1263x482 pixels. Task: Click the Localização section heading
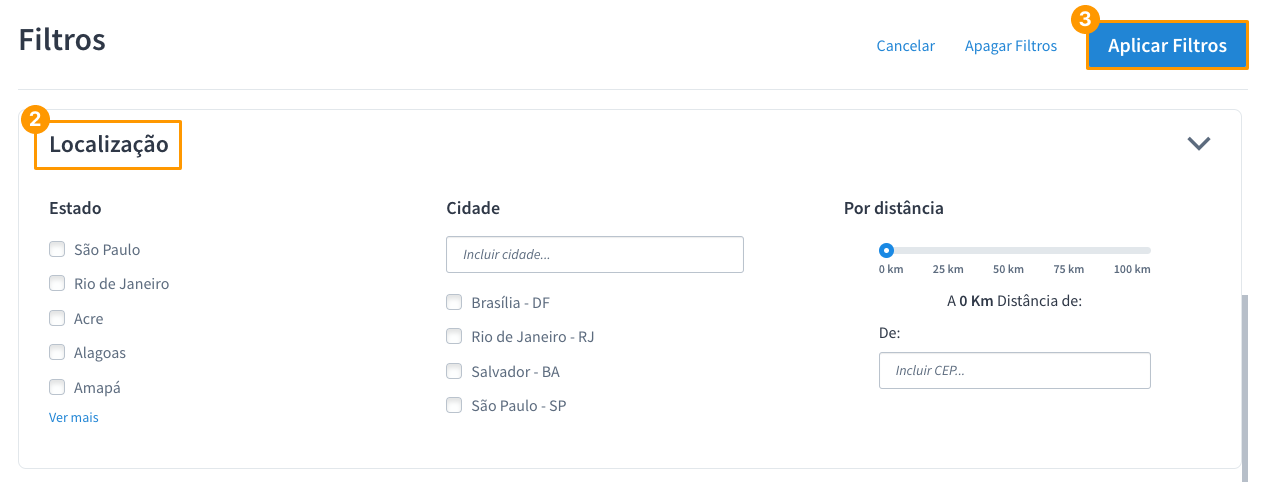point(109,145)
